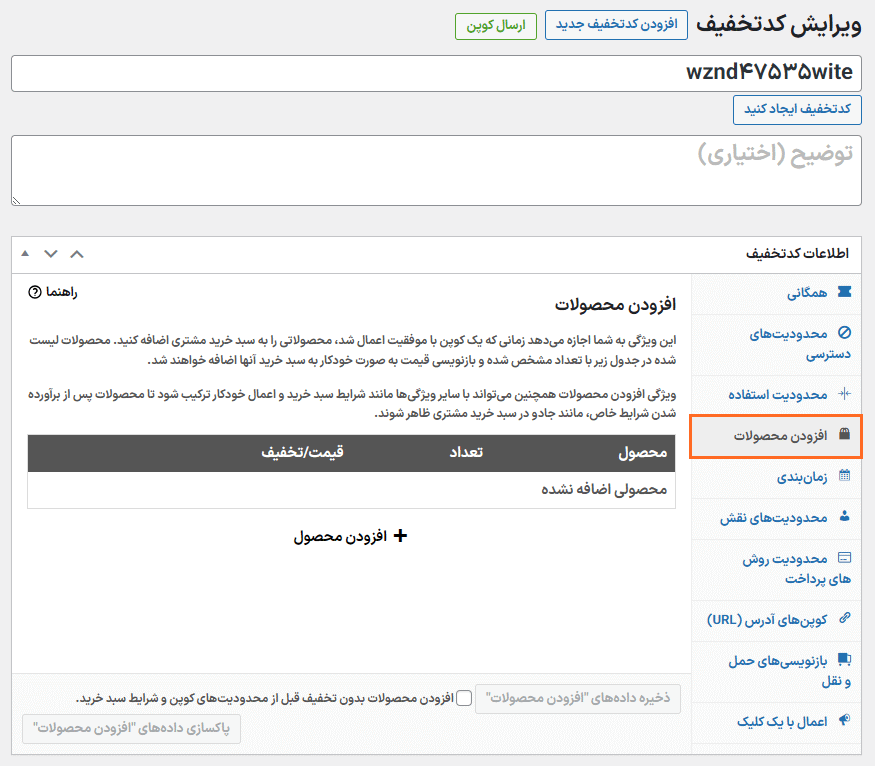Click the link icon for کوپن‌های آدرس
Image resolution: width=875 pixels, height=766 pixels.
845,619
